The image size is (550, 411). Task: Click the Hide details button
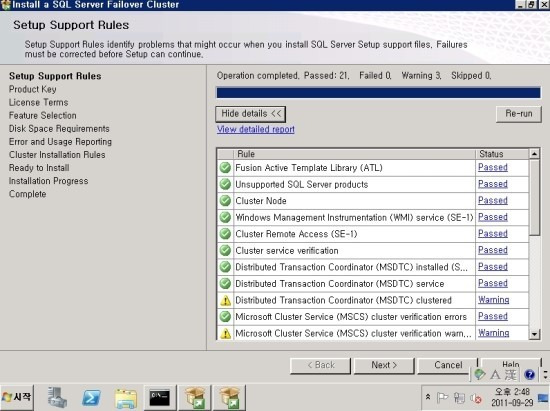[x=251, y=114]
